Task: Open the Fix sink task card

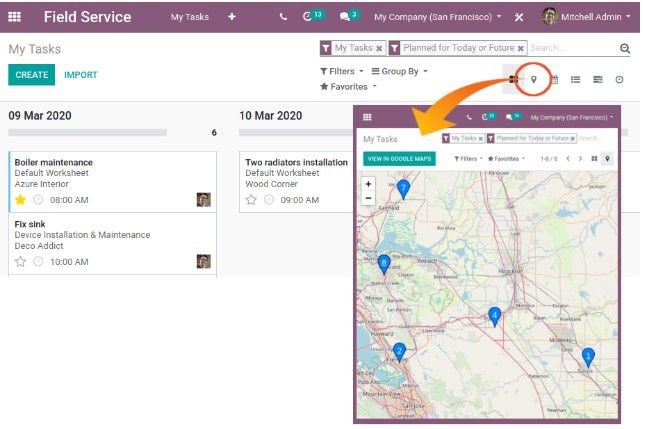Action: pyautogui.click(x=112, y=243)
